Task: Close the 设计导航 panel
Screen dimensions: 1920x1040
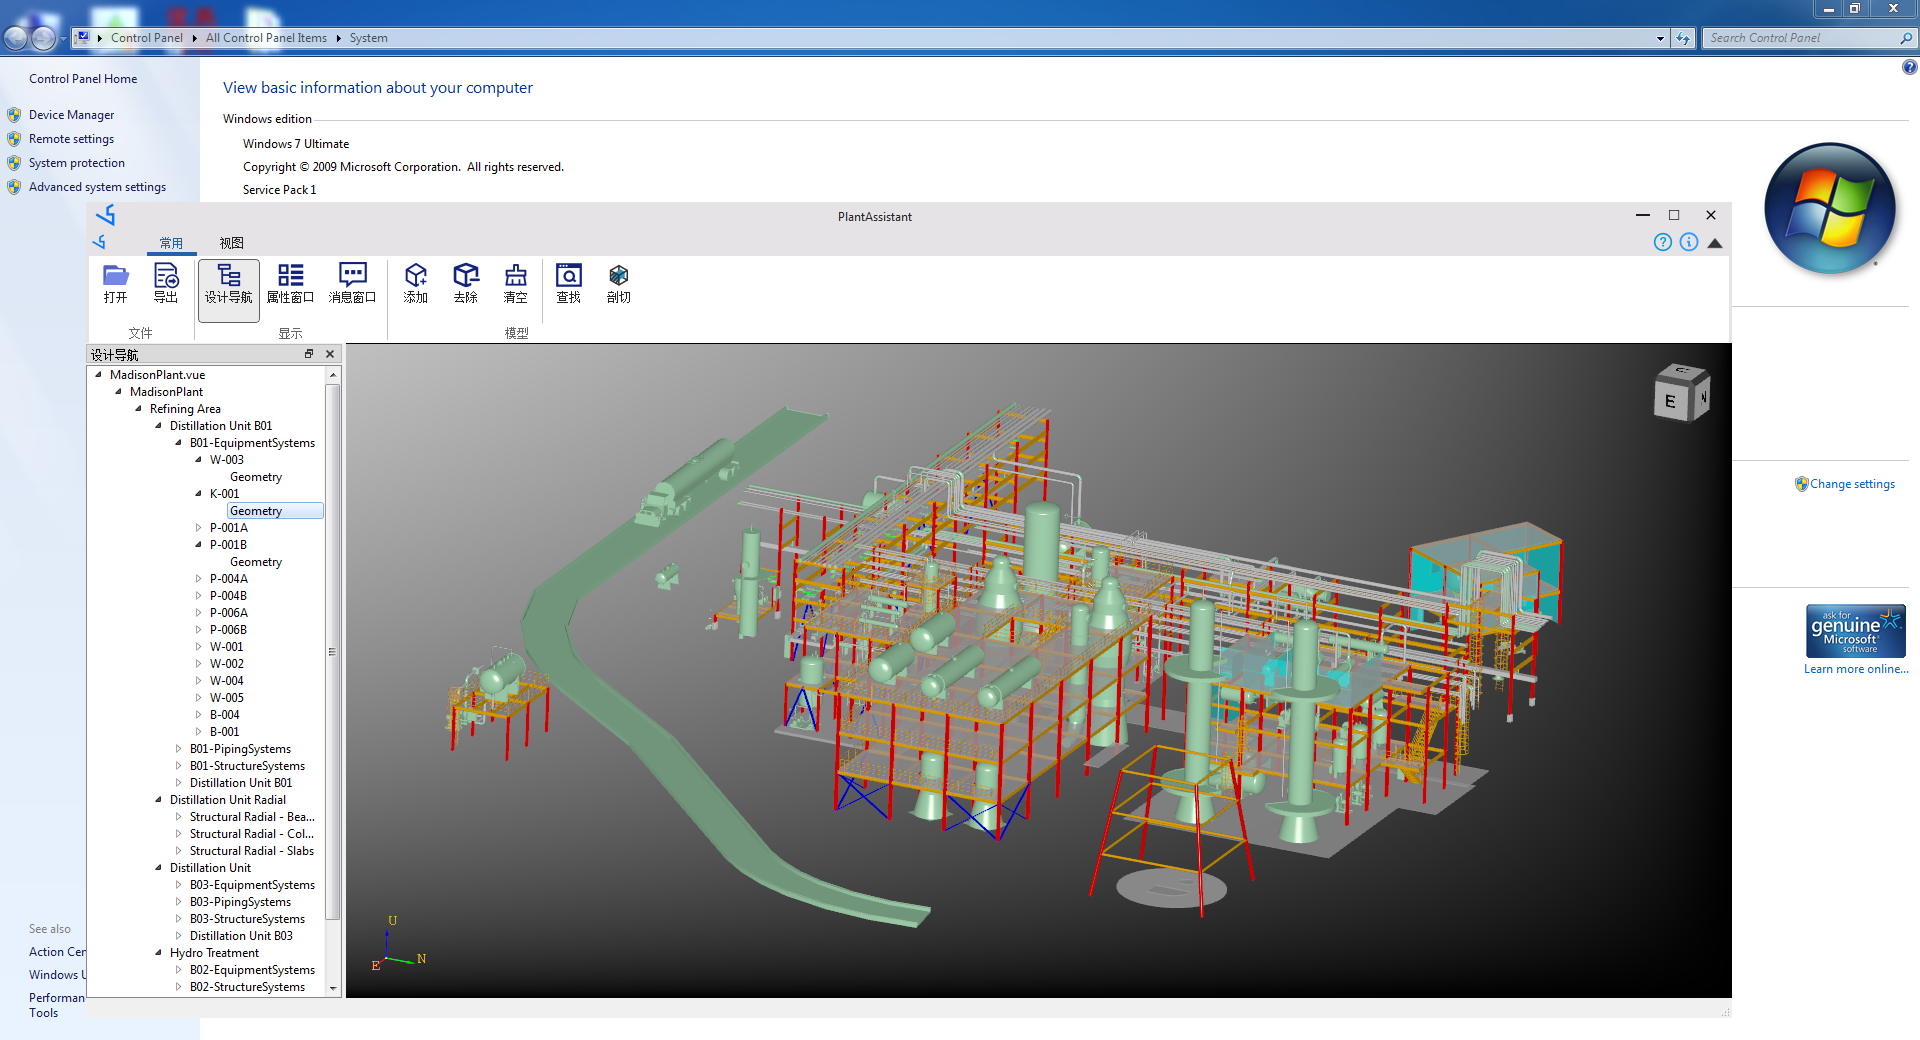Action: tap(330, 354)
